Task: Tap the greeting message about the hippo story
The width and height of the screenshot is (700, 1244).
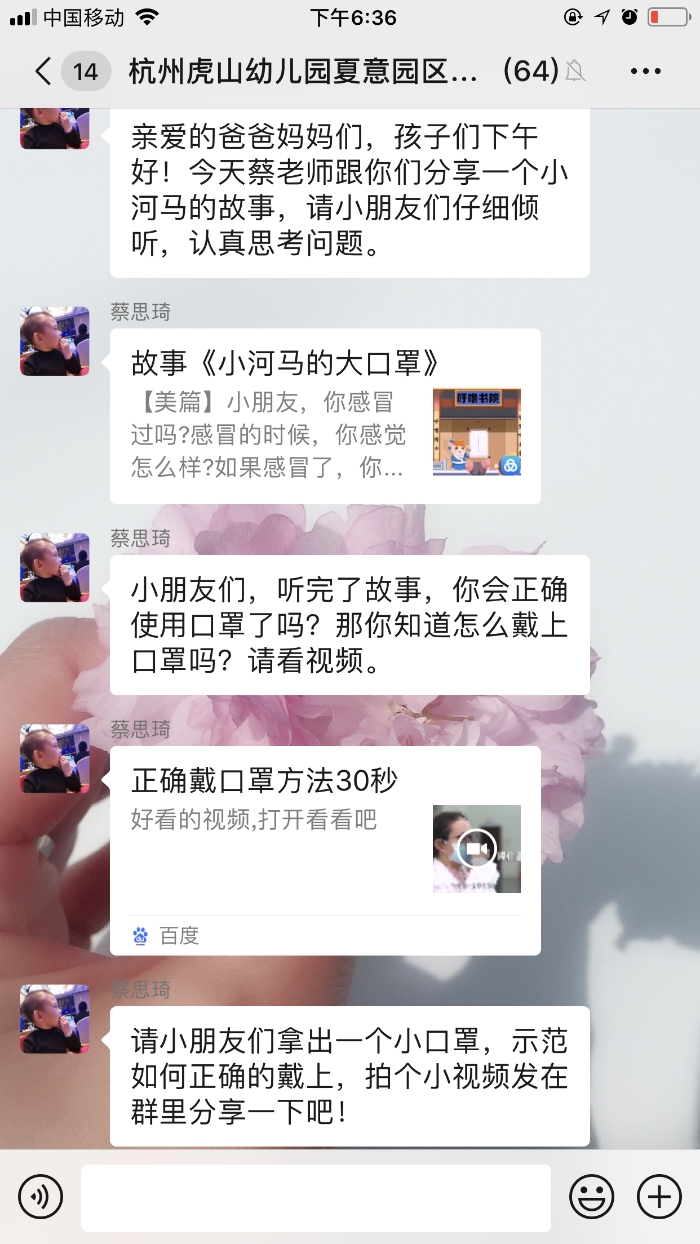Action: (350, 190)
